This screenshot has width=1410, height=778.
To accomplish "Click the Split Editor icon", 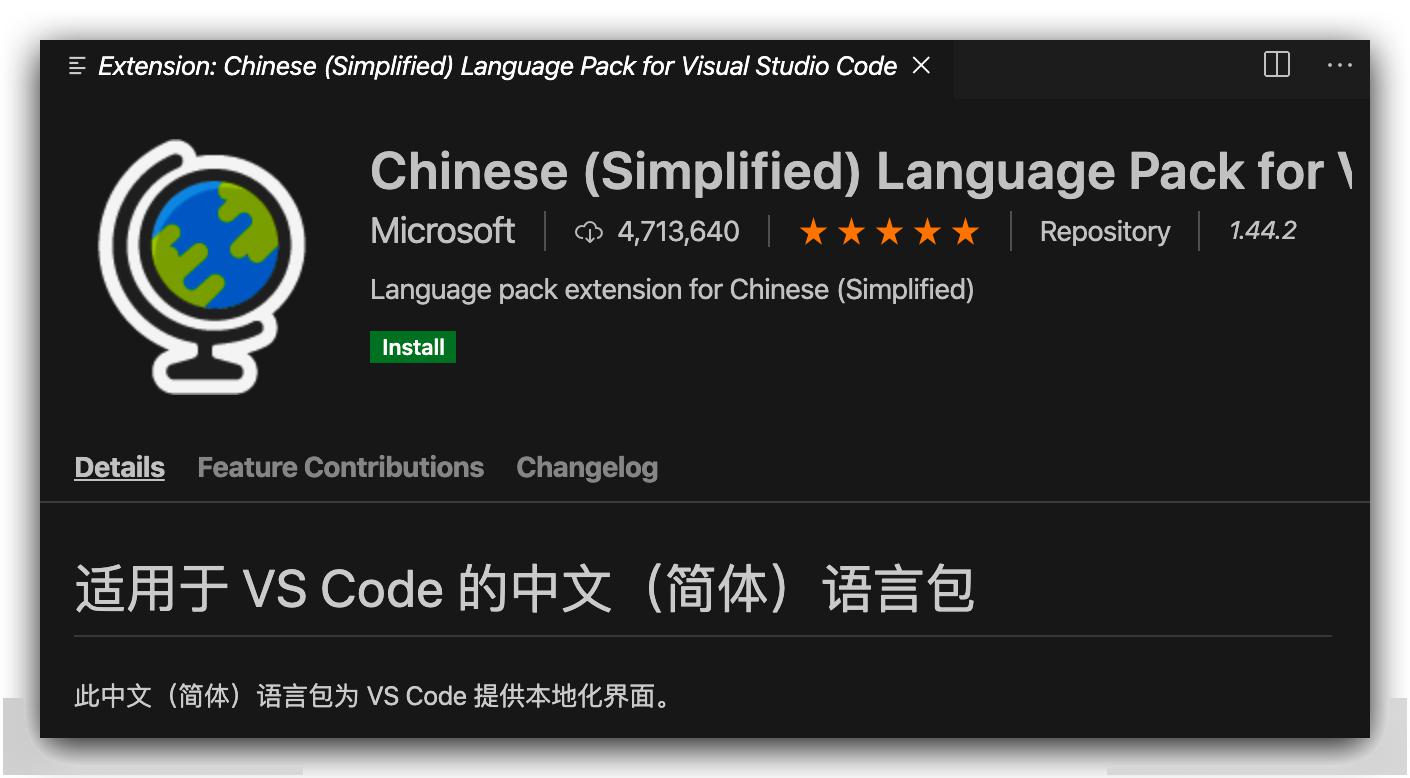I will coord(1277,65).
